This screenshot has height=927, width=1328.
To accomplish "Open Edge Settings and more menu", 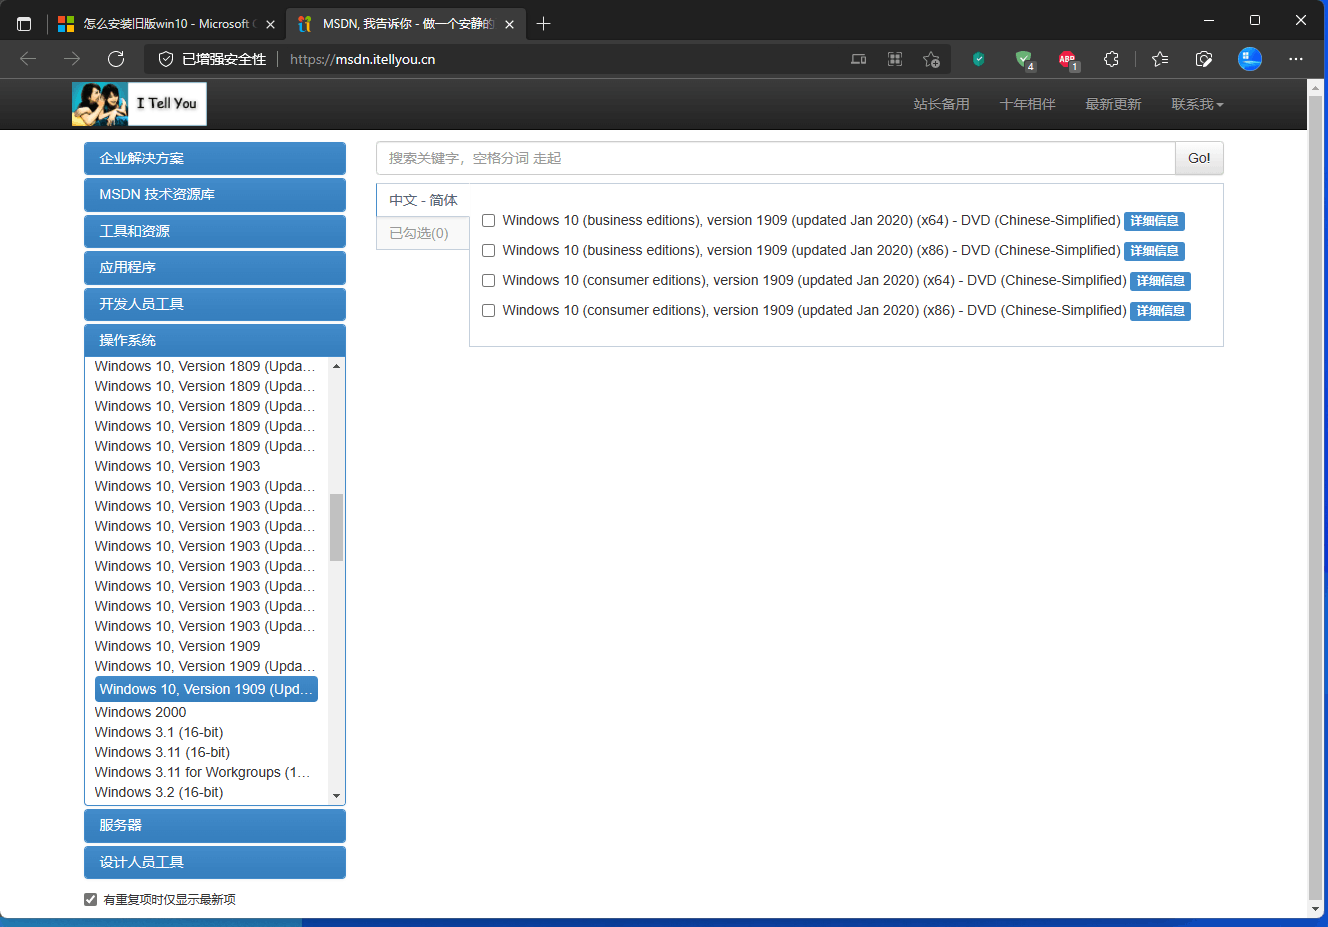I will tap(1296, 59).
